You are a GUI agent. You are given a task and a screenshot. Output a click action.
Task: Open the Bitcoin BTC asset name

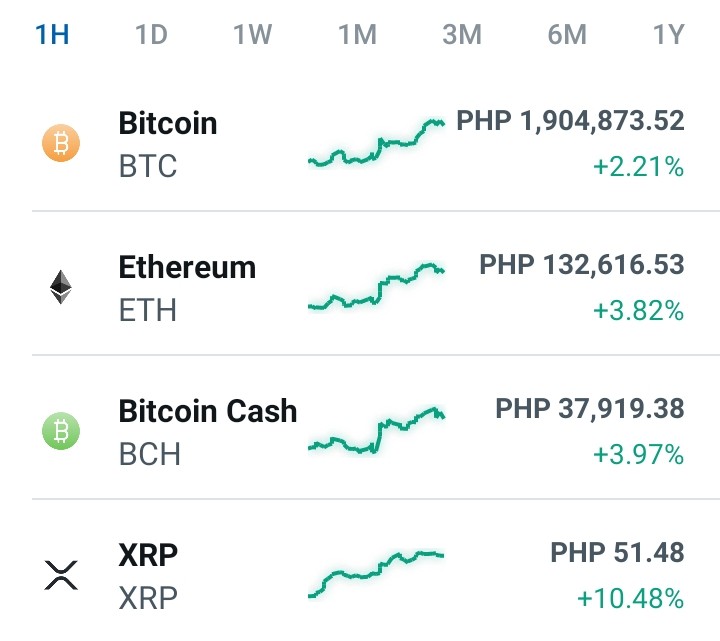click(x=168, y=144)
